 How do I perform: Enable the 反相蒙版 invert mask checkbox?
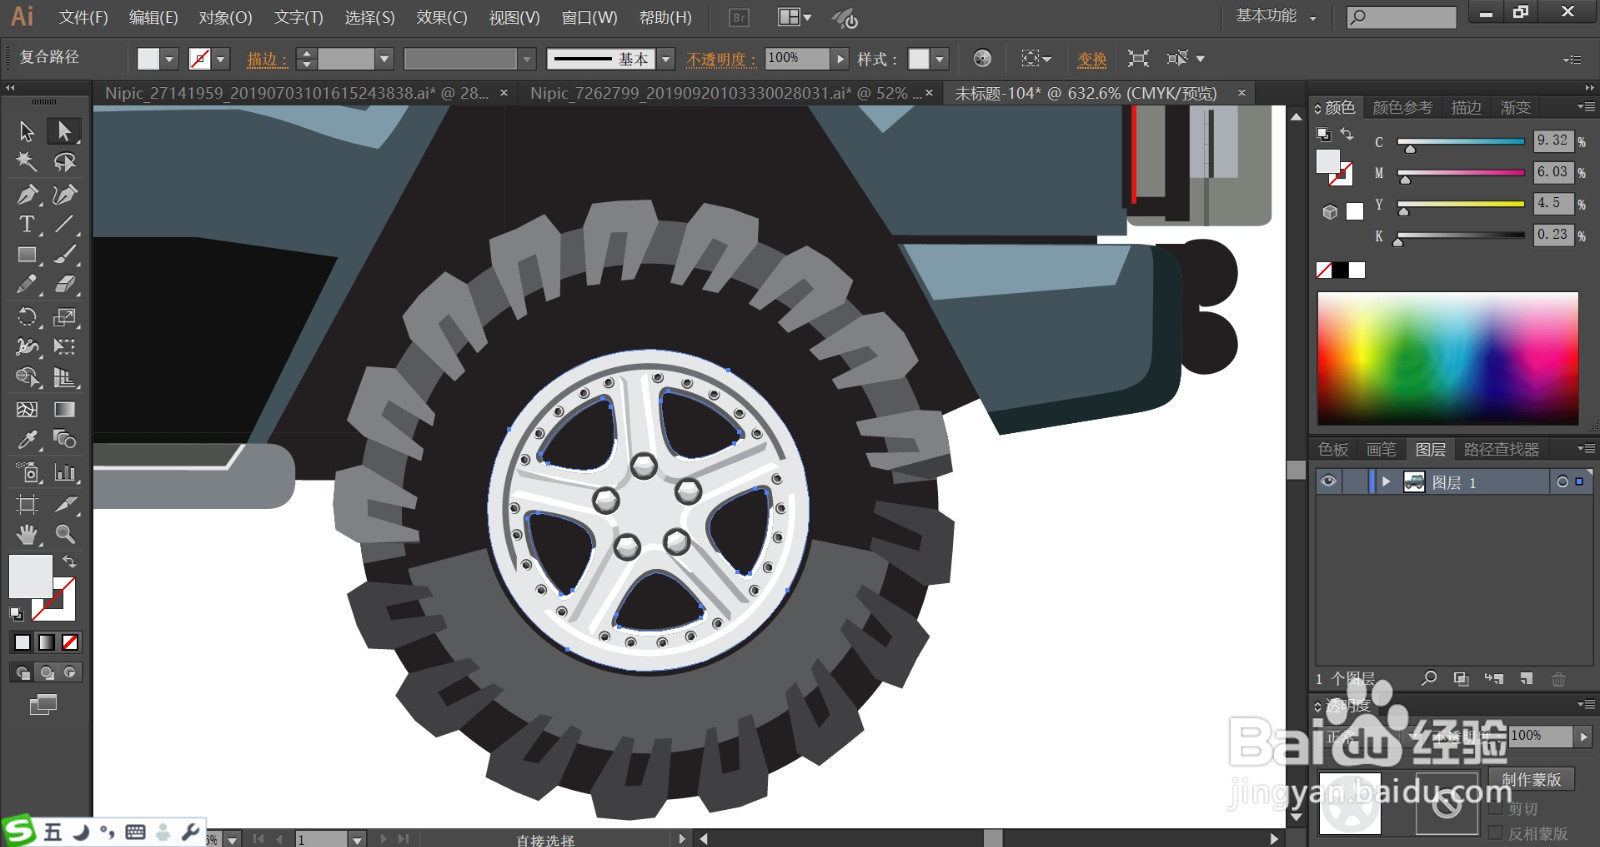click(x=1496, y=833)
